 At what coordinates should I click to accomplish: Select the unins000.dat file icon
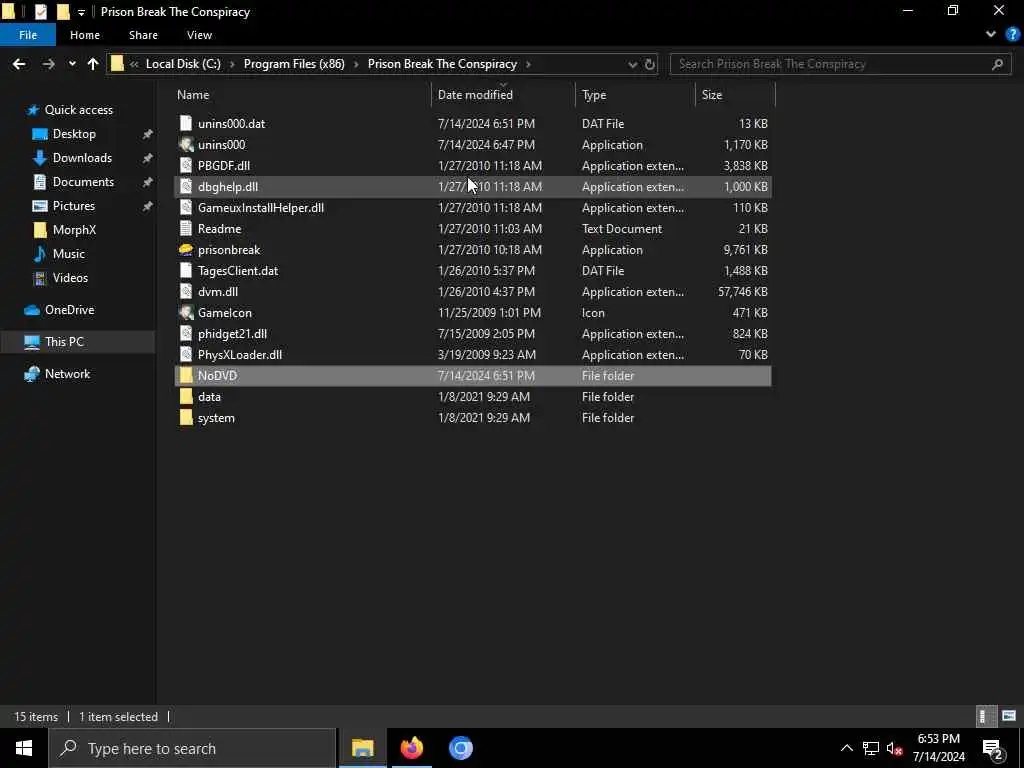[186, 123]
